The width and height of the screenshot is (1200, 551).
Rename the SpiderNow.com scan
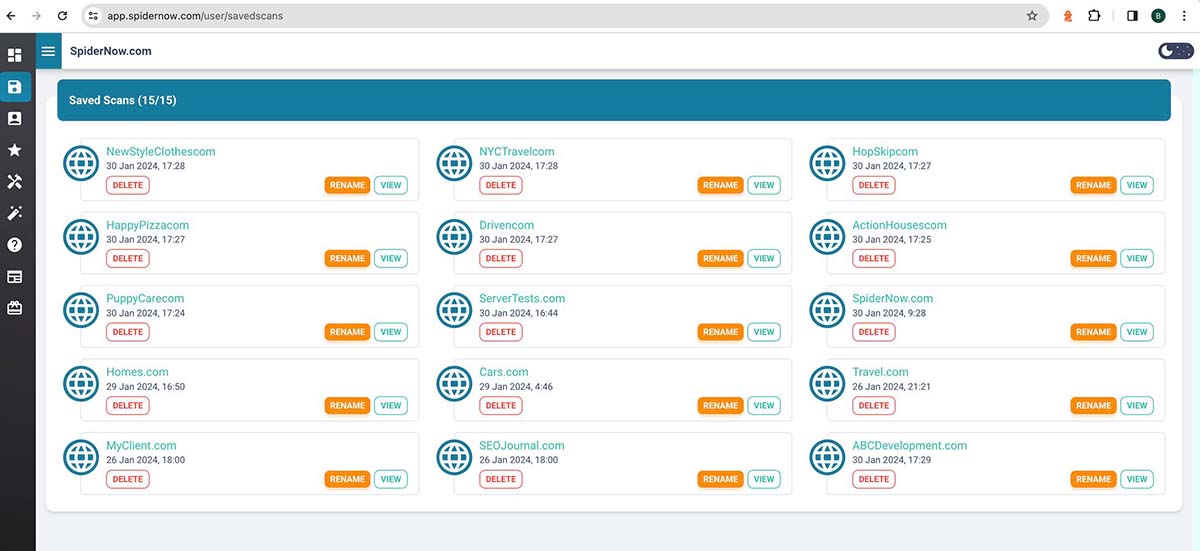pos(1093,332)
